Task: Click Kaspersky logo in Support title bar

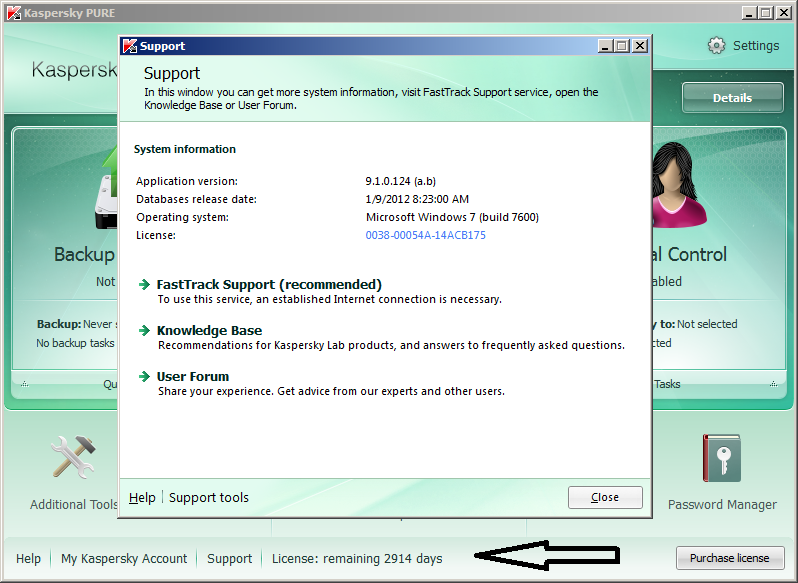Action: coord(130,46)
